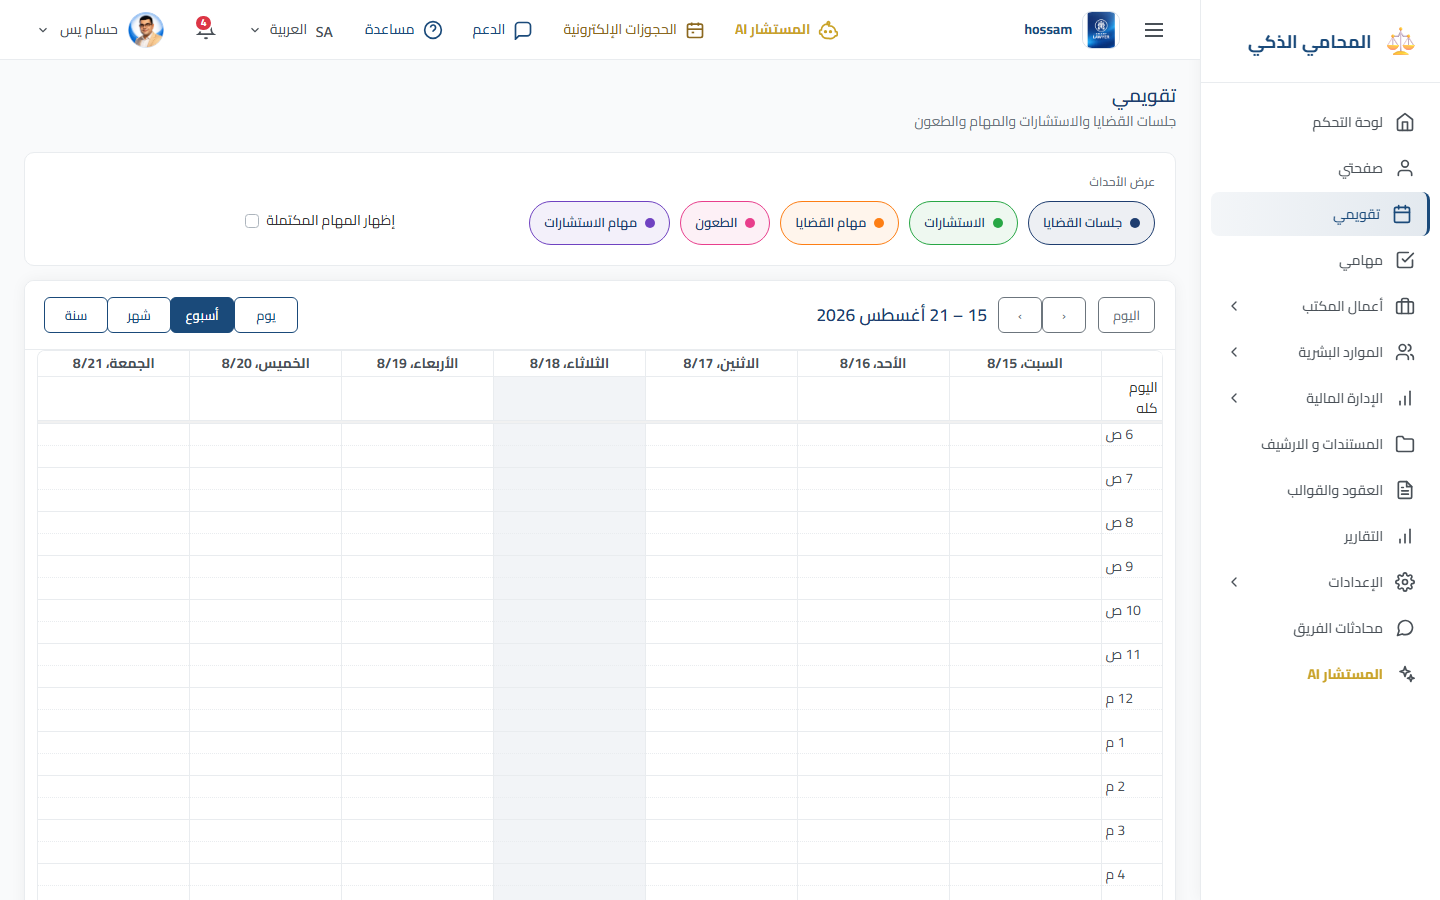Image resolution: width=1440 pixels, height=900 pixels.
Task: Click the folder icon for المستندات و الارشيف
Action: pos(1405,444)
